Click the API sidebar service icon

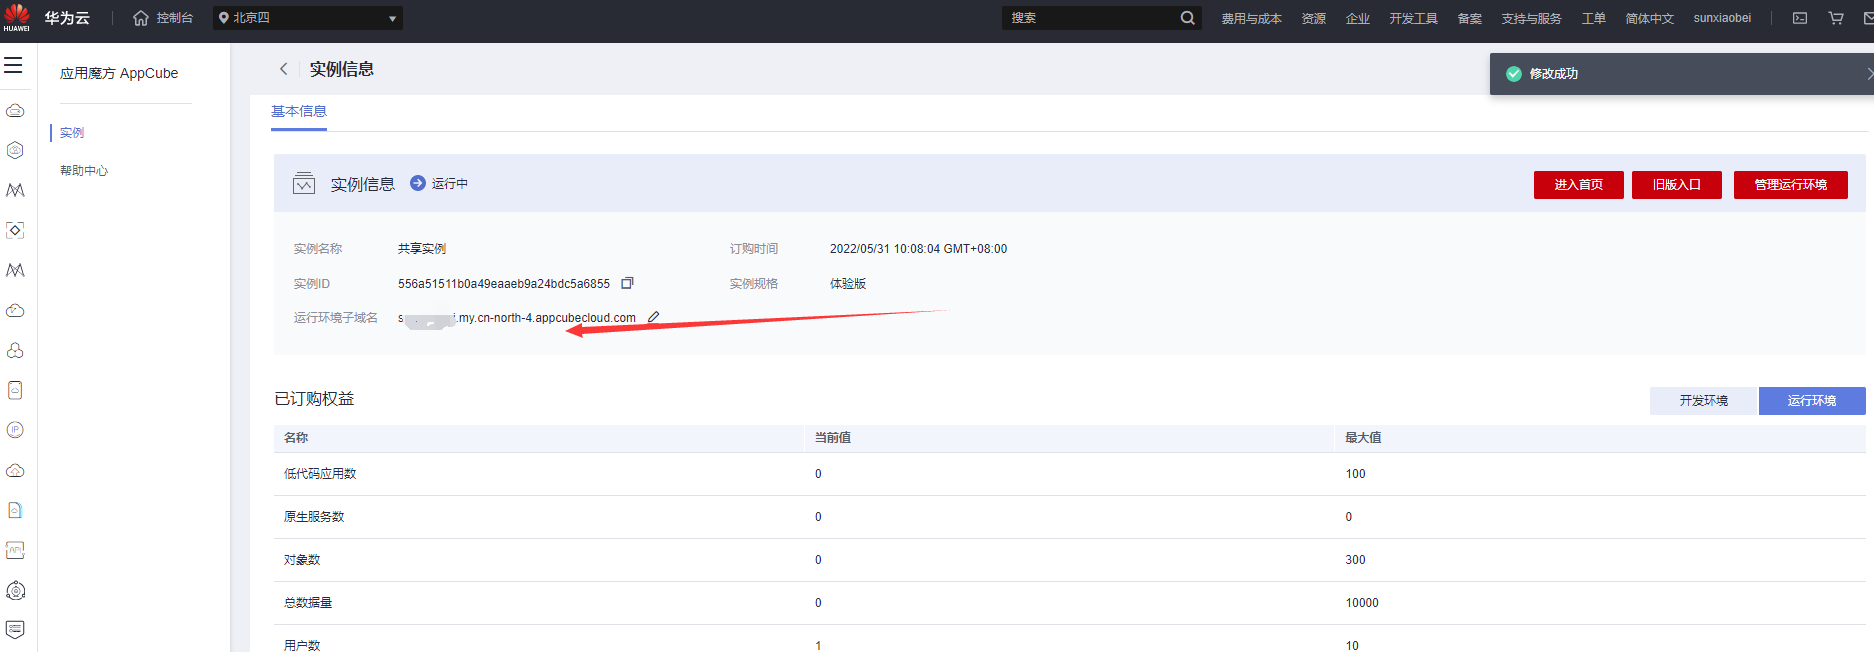[x=15, y=550]
